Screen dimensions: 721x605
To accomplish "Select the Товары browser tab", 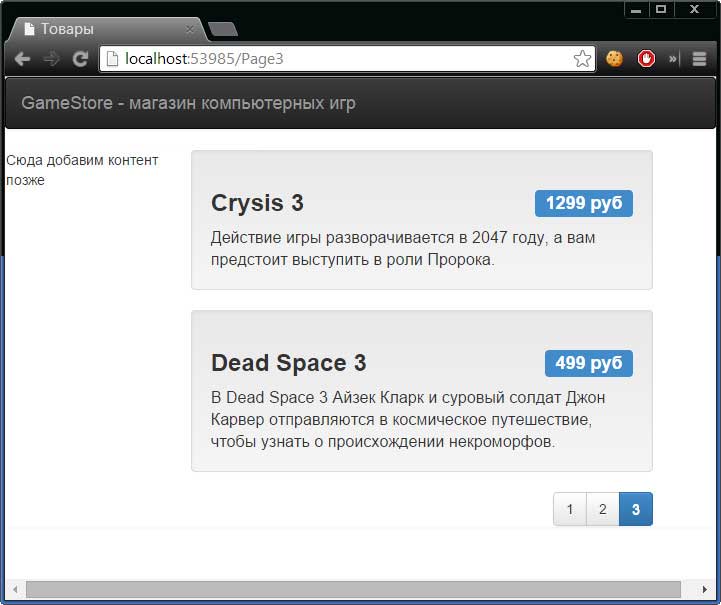I will [107, 29].
